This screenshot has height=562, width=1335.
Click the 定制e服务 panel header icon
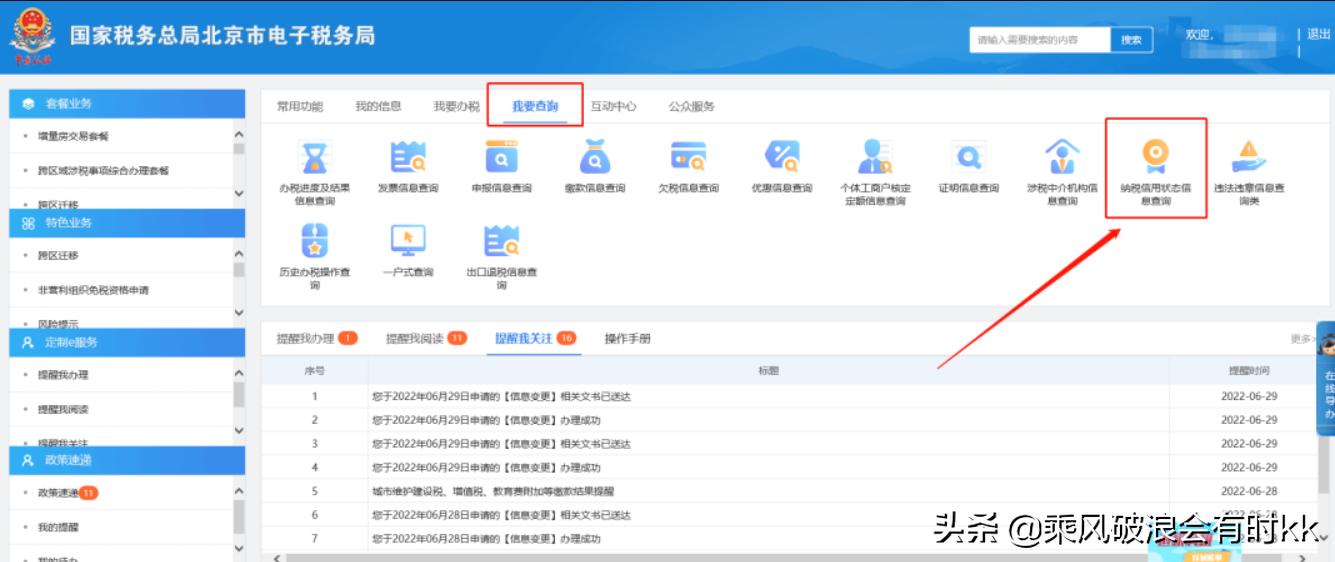click(x=27, y=342)
